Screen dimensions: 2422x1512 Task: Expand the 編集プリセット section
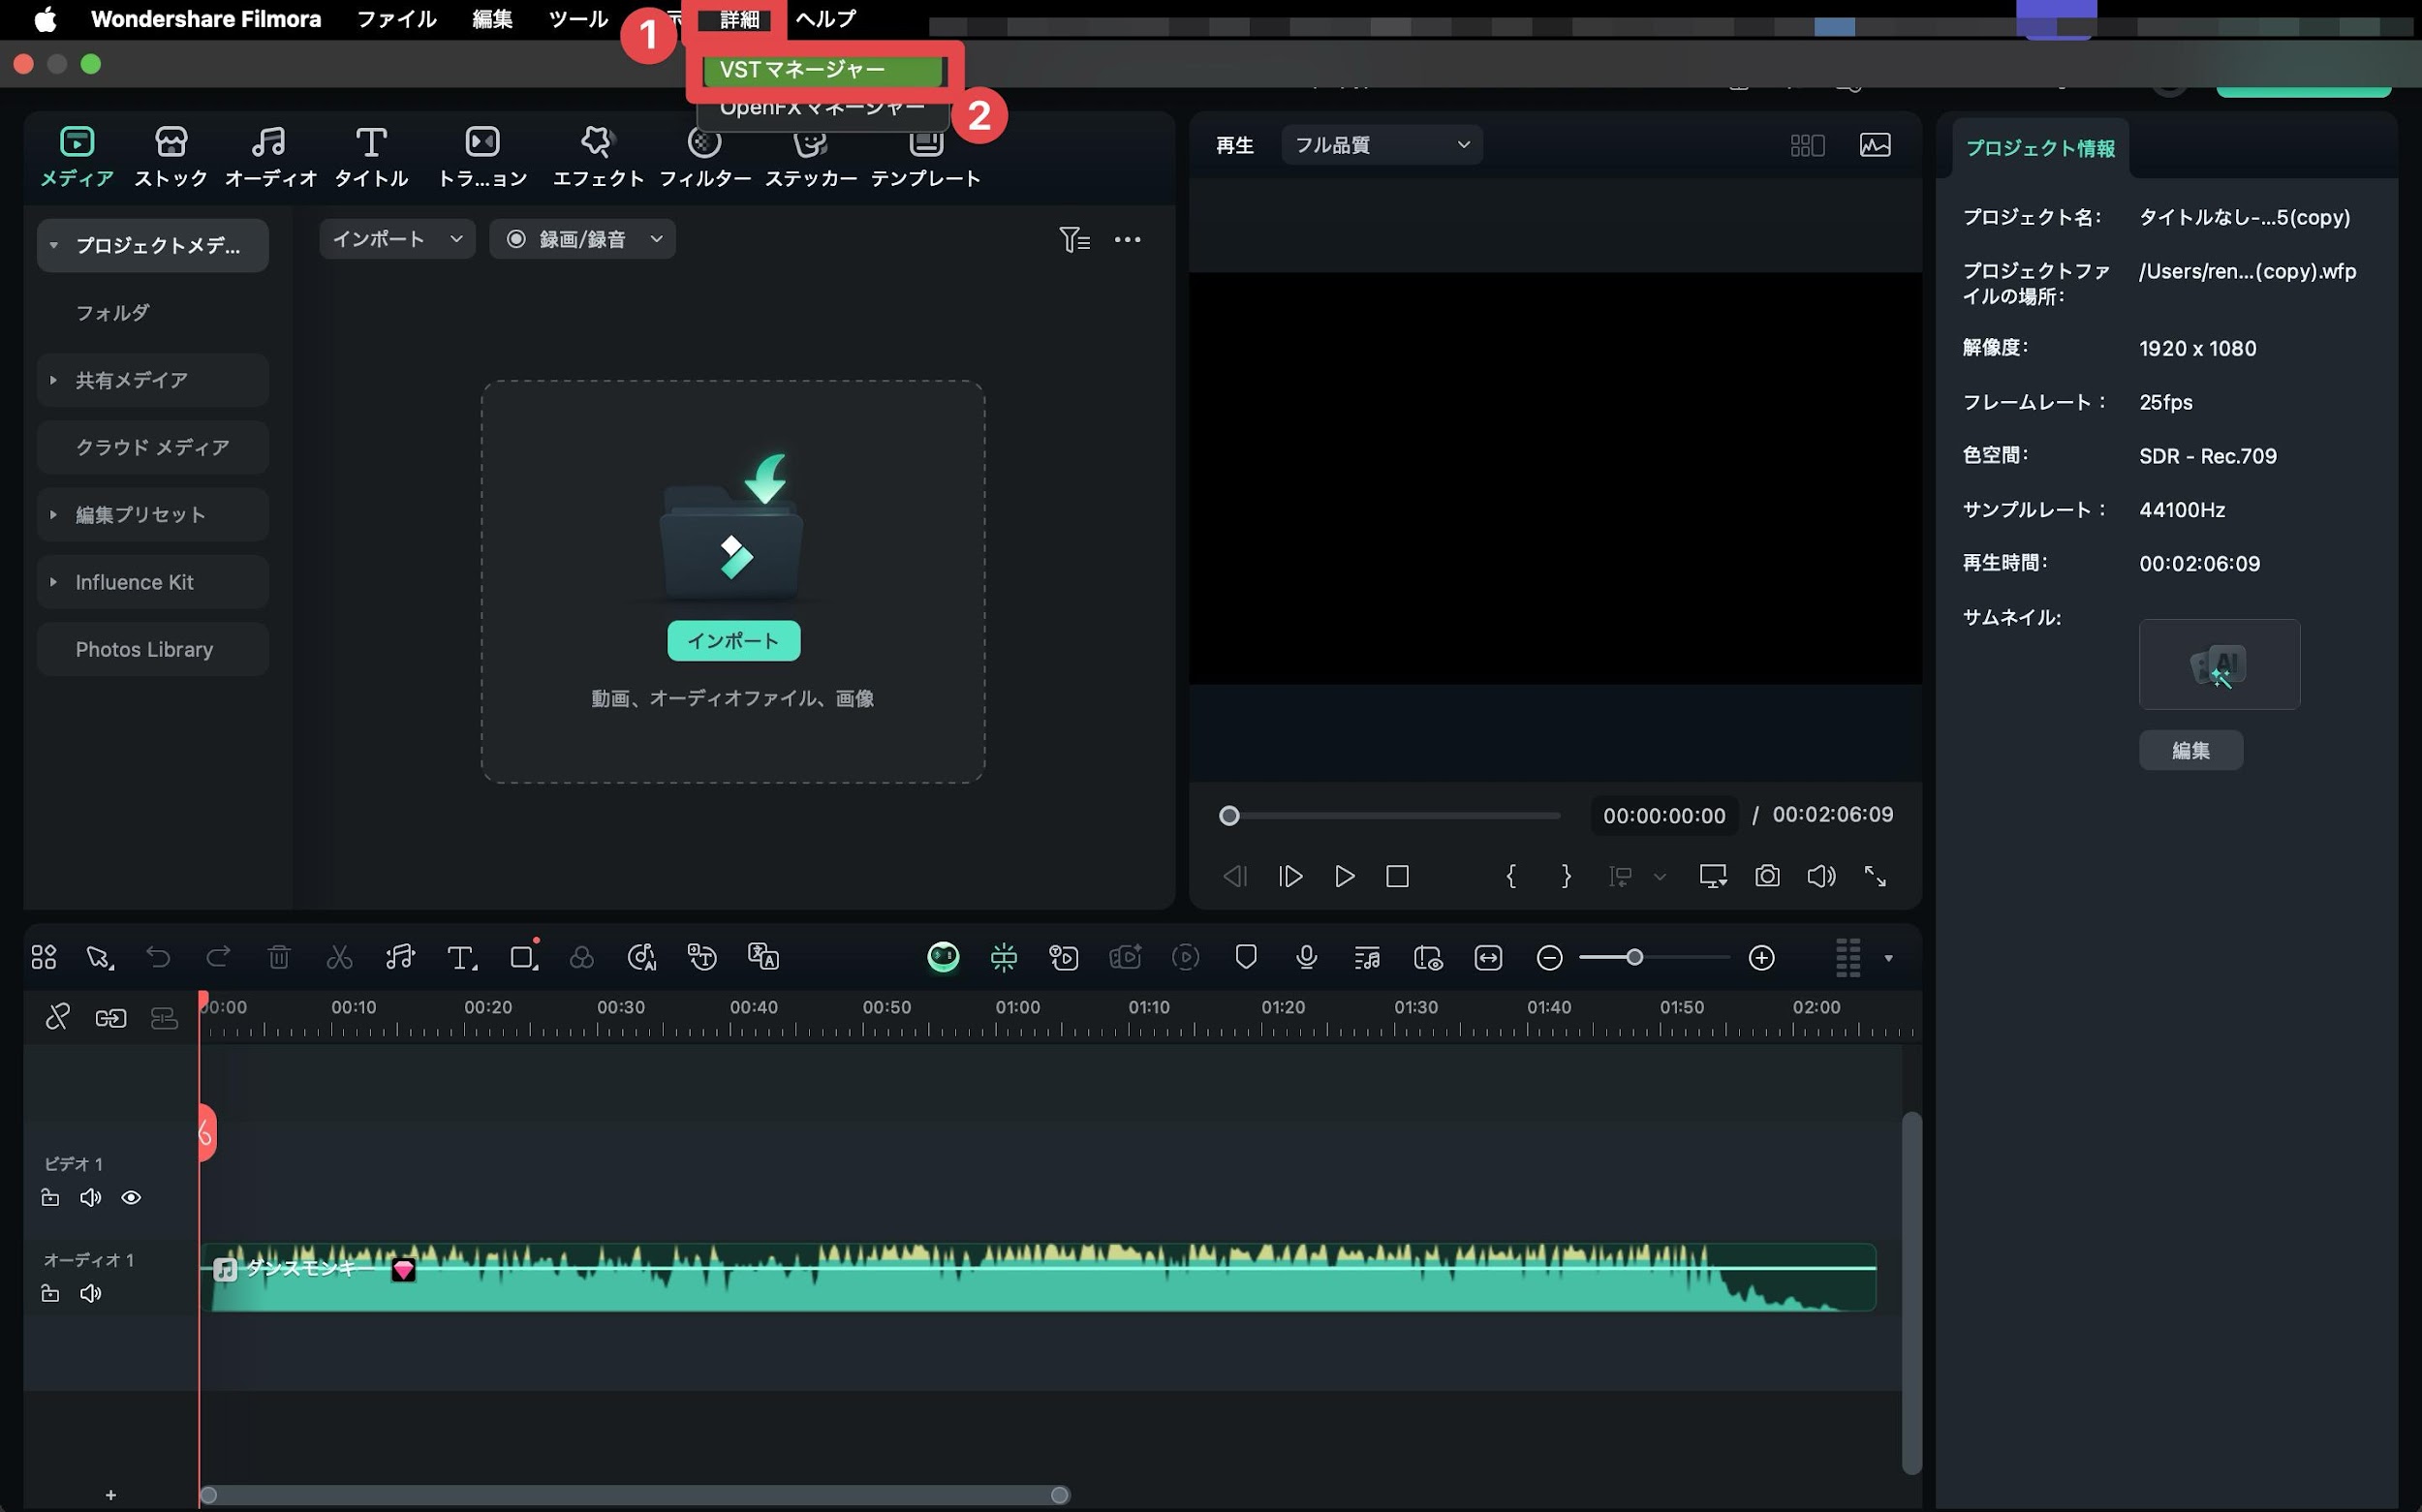(53, 514)
